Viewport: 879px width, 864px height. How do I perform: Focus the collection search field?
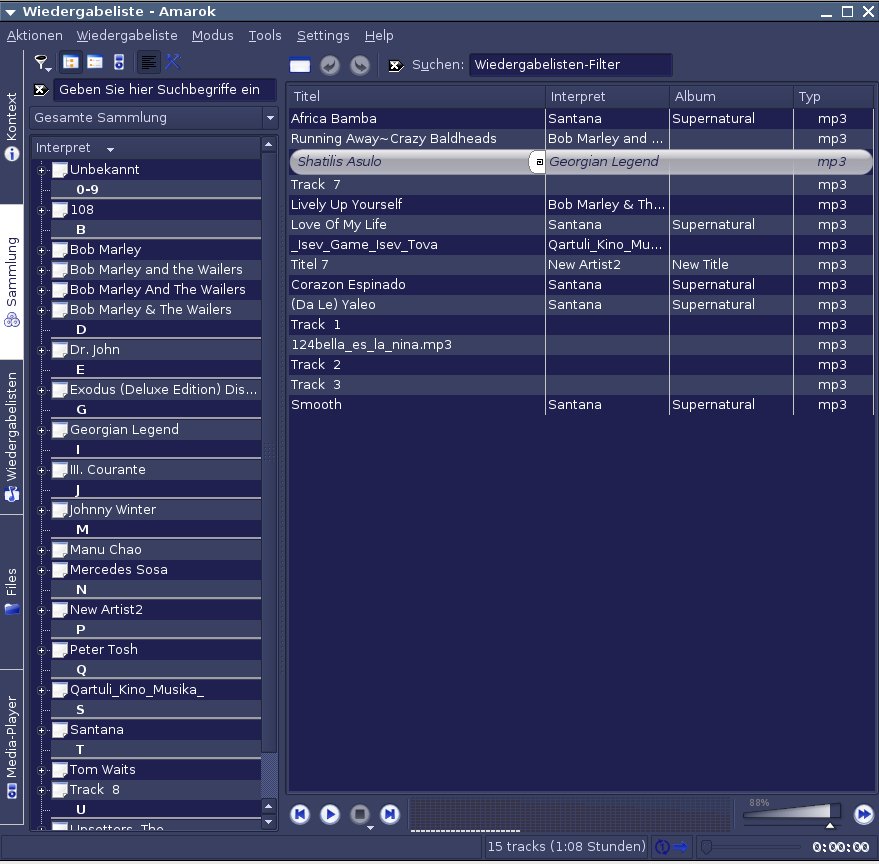click(x=164, y=90)
